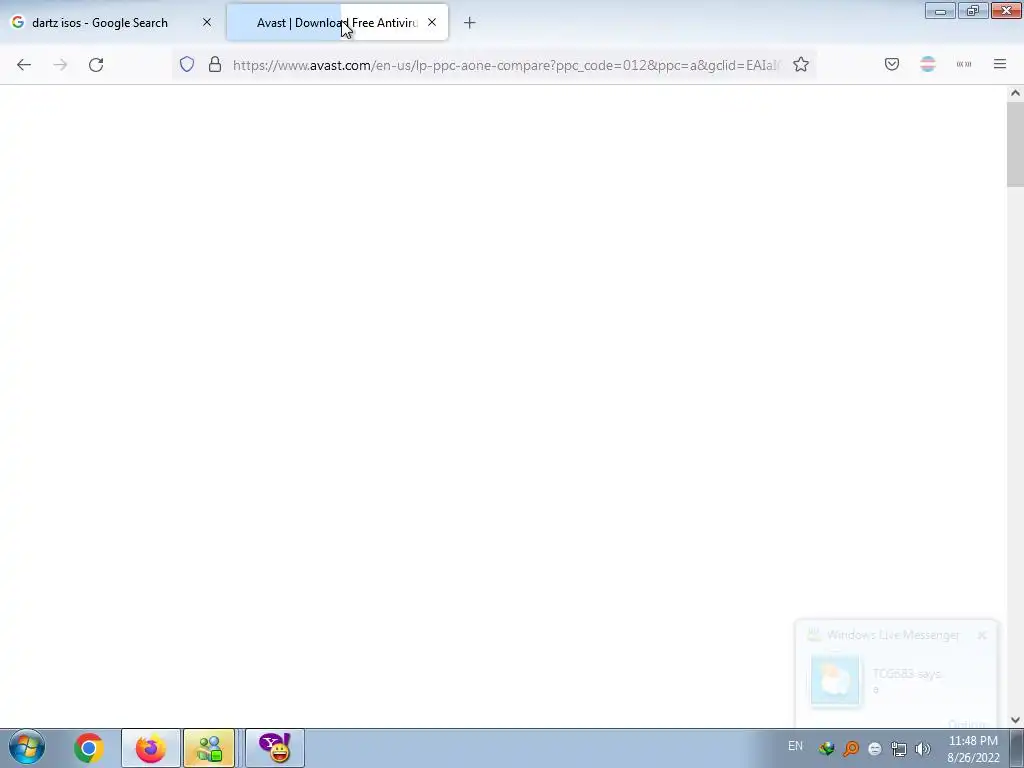Open the Firefox account avatar icon
The width and height of the screenshot is (1024, 768).
[928, 64]
